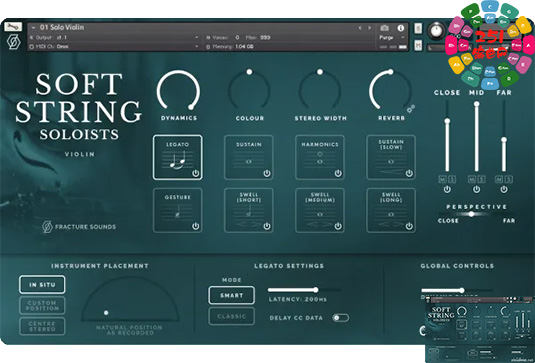The height and width of the screenshot is (363, 535).
Task: Click the legato Latency slider handle
Action: [x=316, y=290]
